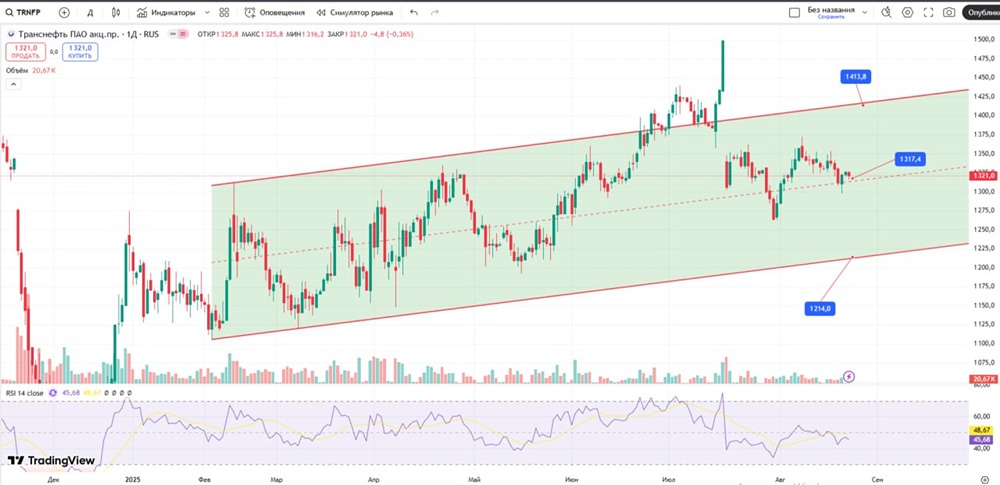Open the Симулятор рынка replay tool

(x=355, y=12)
